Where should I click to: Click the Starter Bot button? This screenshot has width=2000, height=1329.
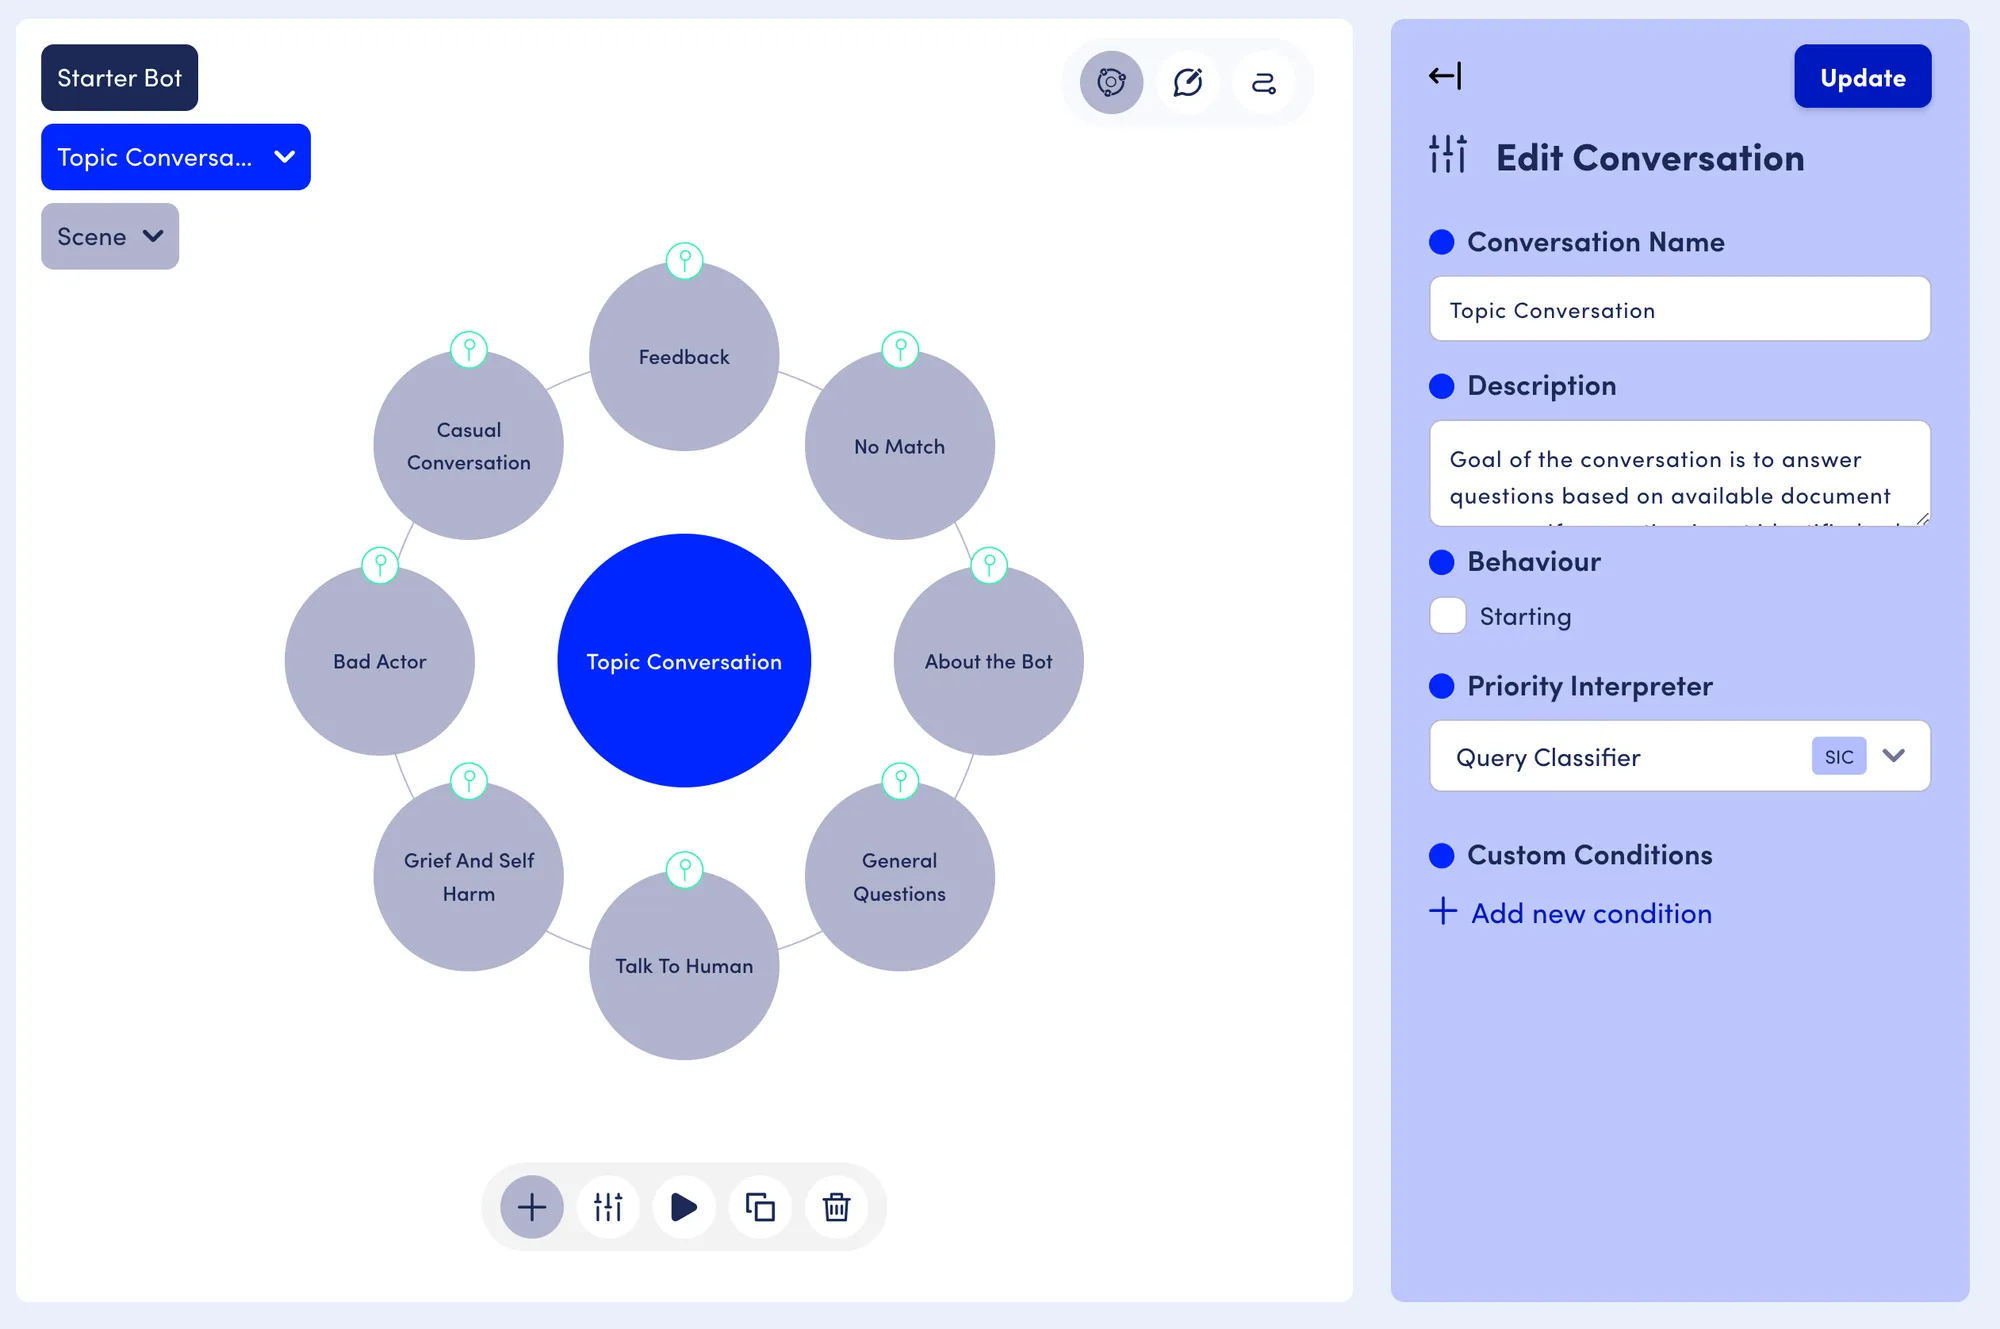119,78
